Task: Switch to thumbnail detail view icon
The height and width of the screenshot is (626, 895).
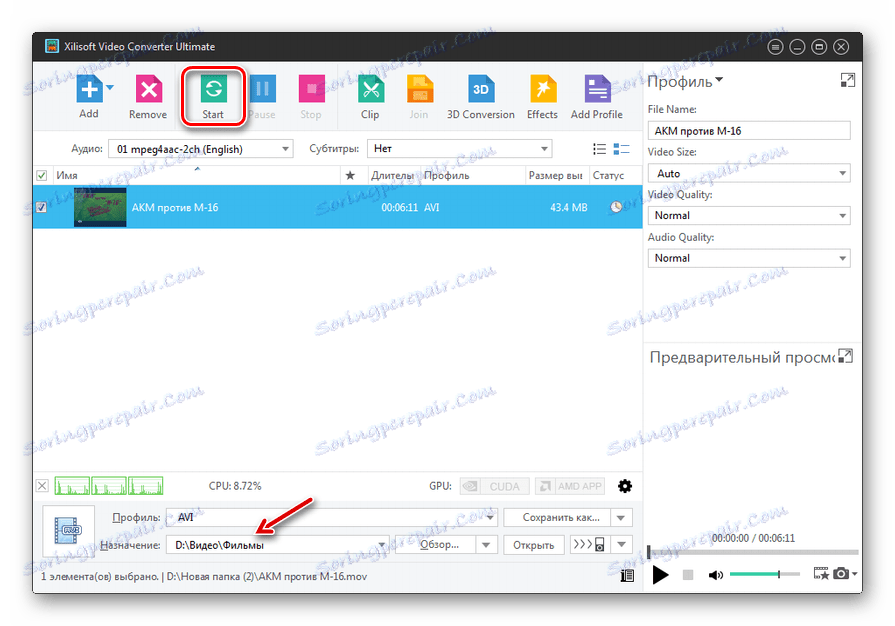Action: point(621,149)
